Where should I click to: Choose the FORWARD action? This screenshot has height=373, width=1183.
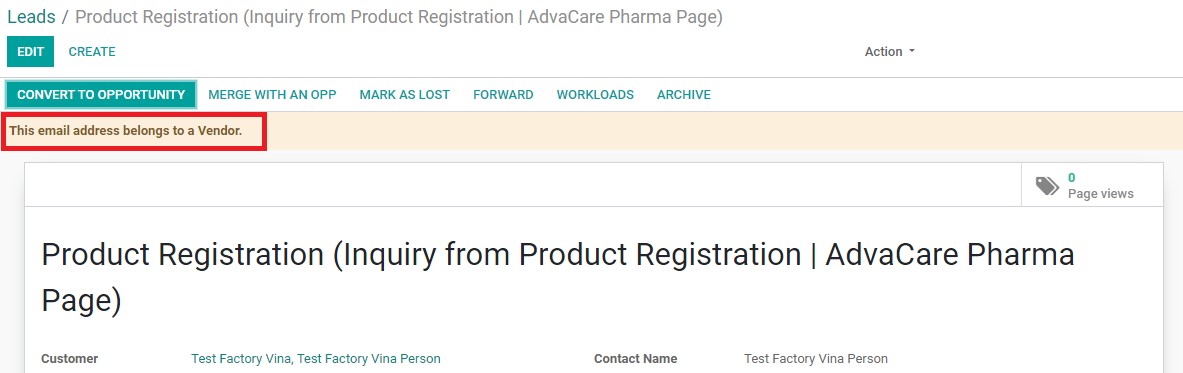(x=503, y=94)
